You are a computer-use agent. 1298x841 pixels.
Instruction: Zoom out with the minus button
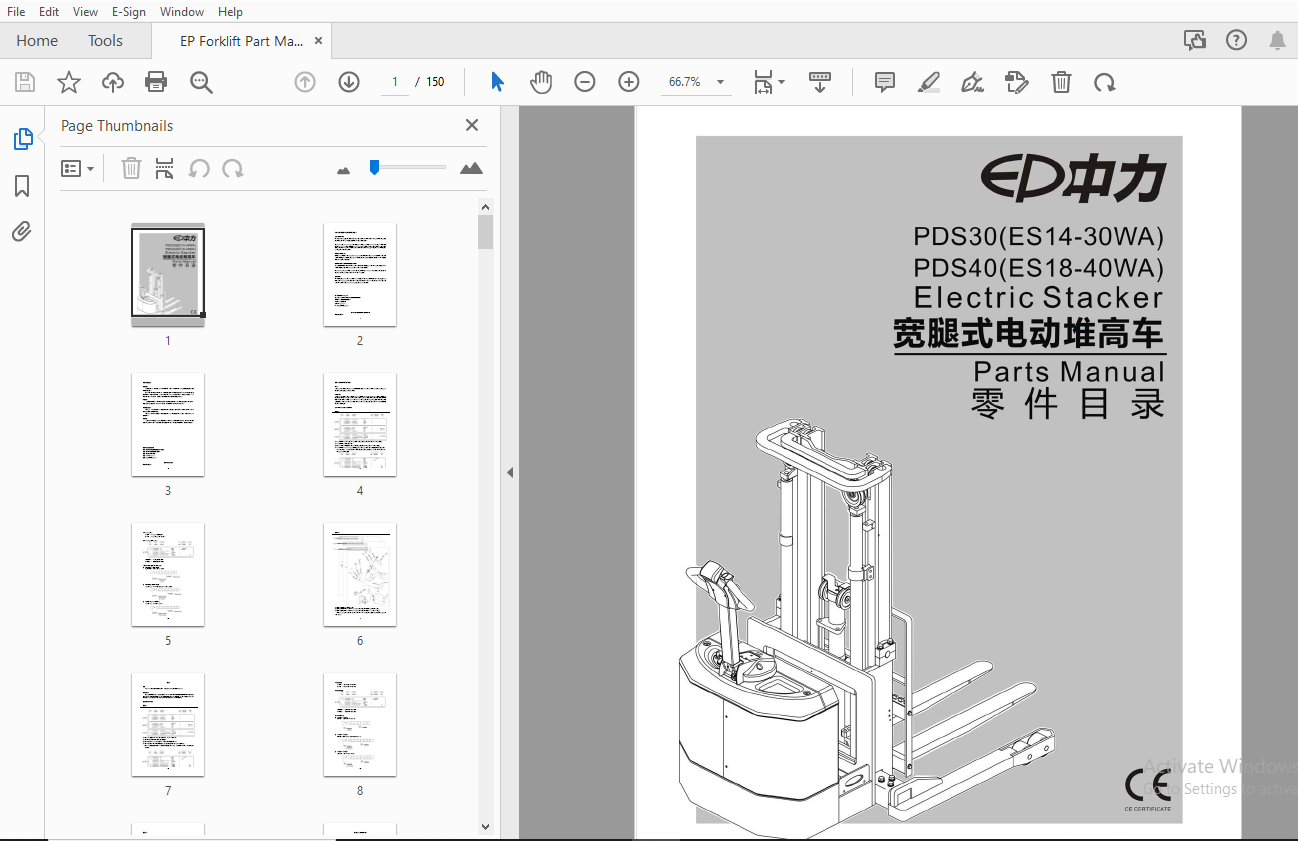(585, 82)
